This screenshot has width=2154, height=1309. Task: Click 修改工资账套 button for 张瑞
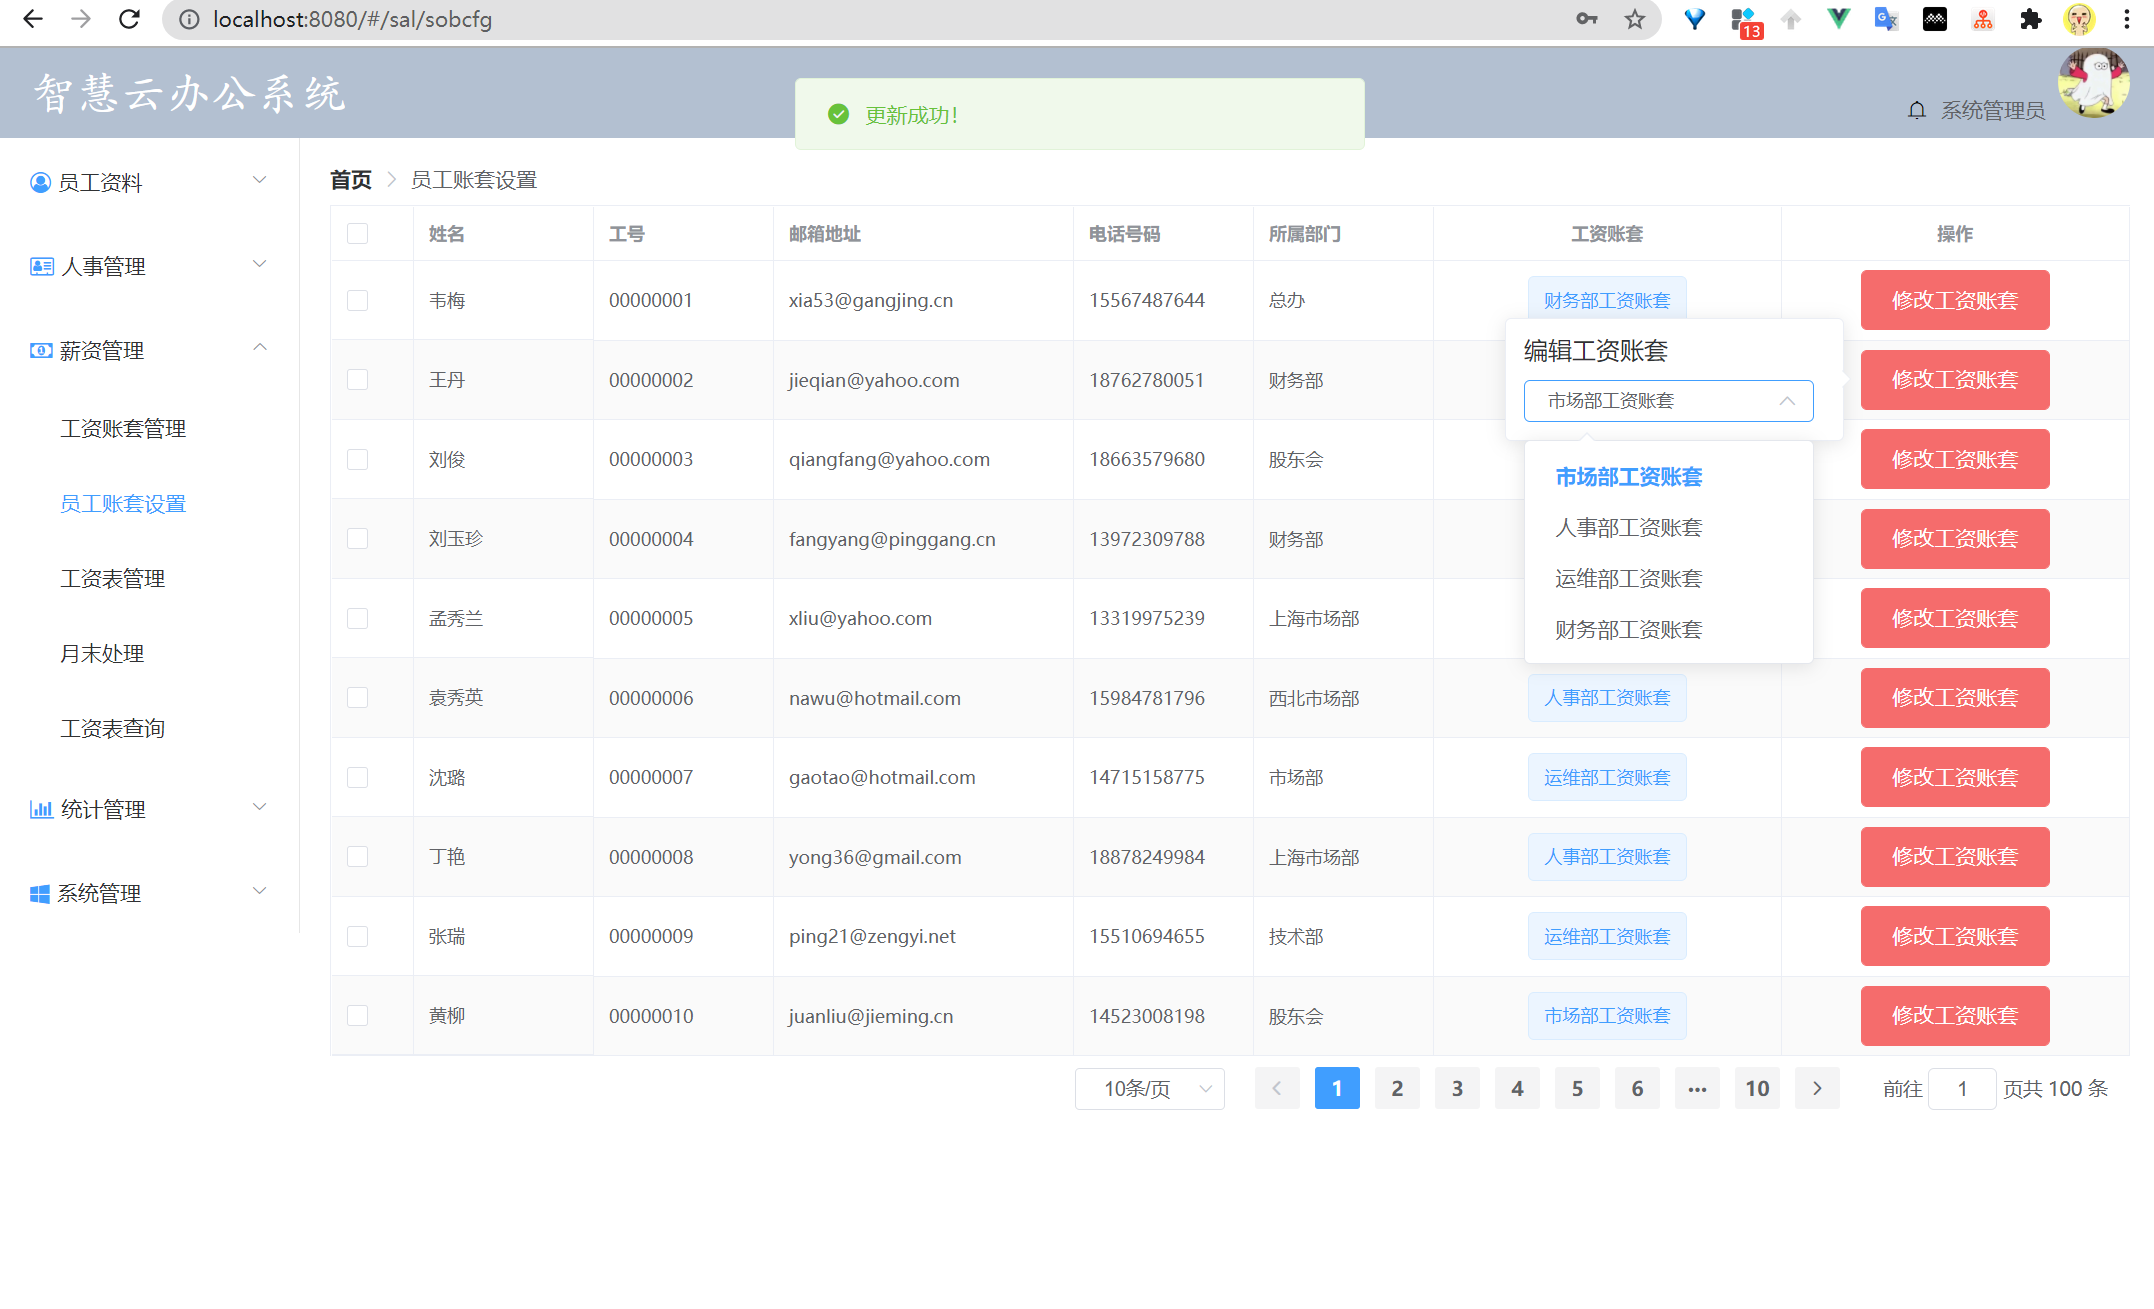pyautogui.click(x=1954, y=936)
